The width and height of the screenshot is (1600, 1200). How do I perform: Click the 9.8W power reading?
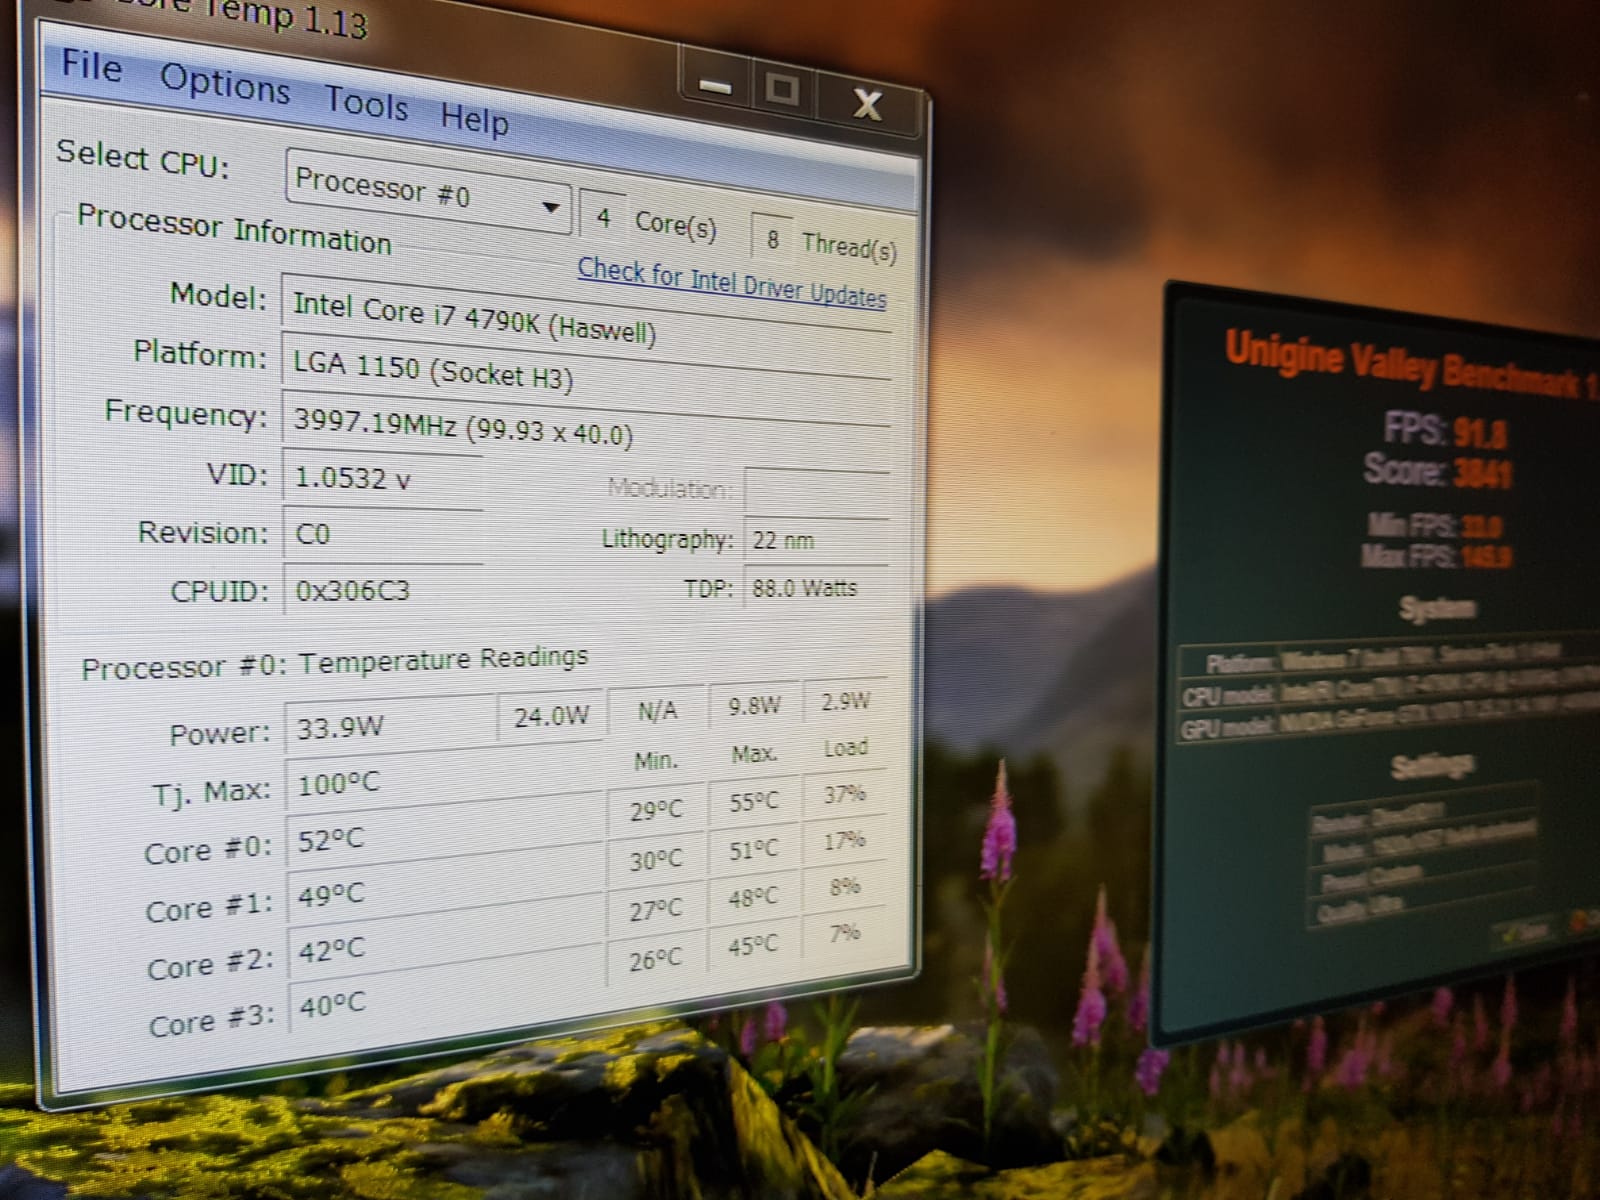pyautogui.click(x=755, y=706)
